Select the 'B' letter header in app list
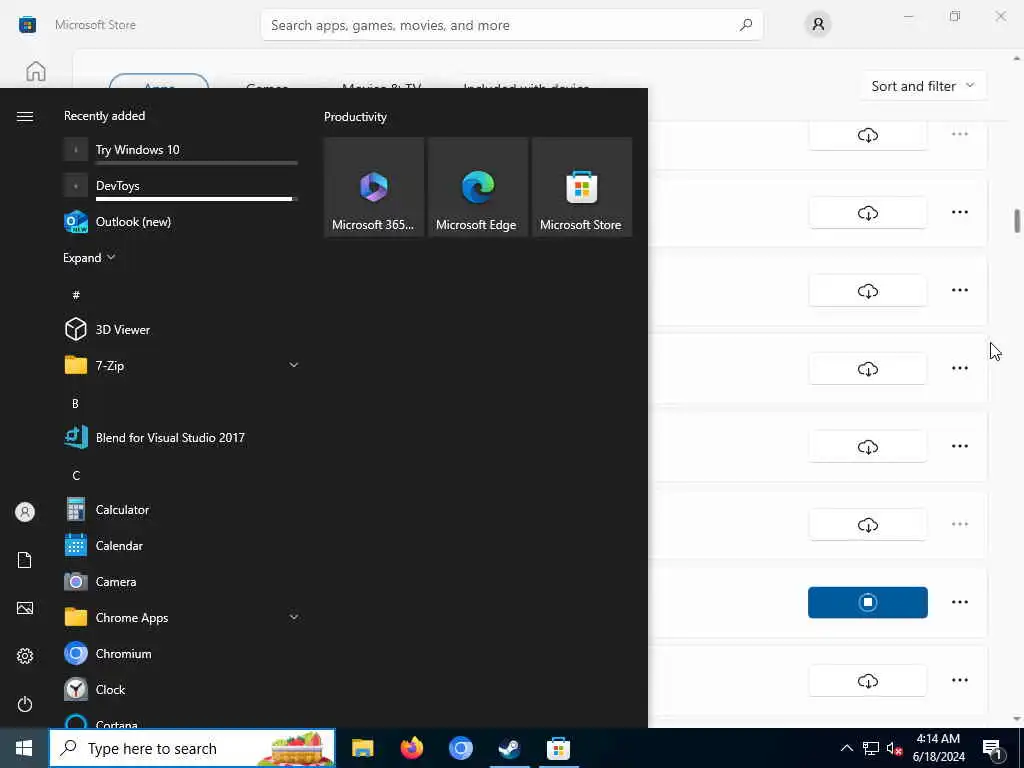Viewport: 1024px width, 768px height. (76, 404)
